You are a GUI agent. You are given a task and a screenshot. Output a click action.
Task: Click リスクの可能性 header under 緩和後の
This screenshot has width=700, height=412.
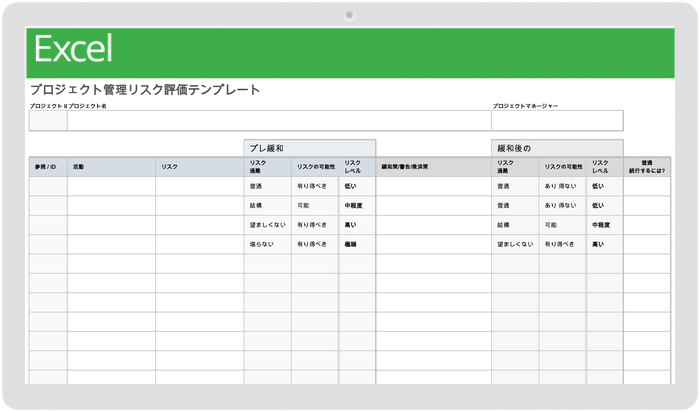[x=562, y=167]
